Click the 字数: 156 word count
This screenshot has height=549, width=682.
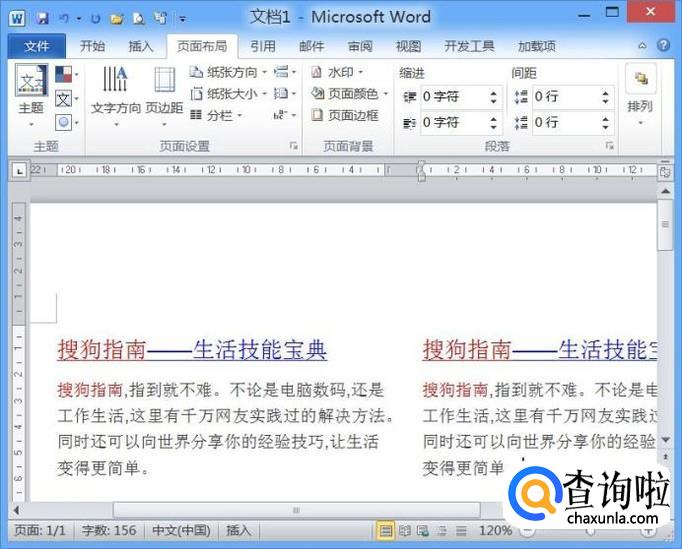point(109,531)
